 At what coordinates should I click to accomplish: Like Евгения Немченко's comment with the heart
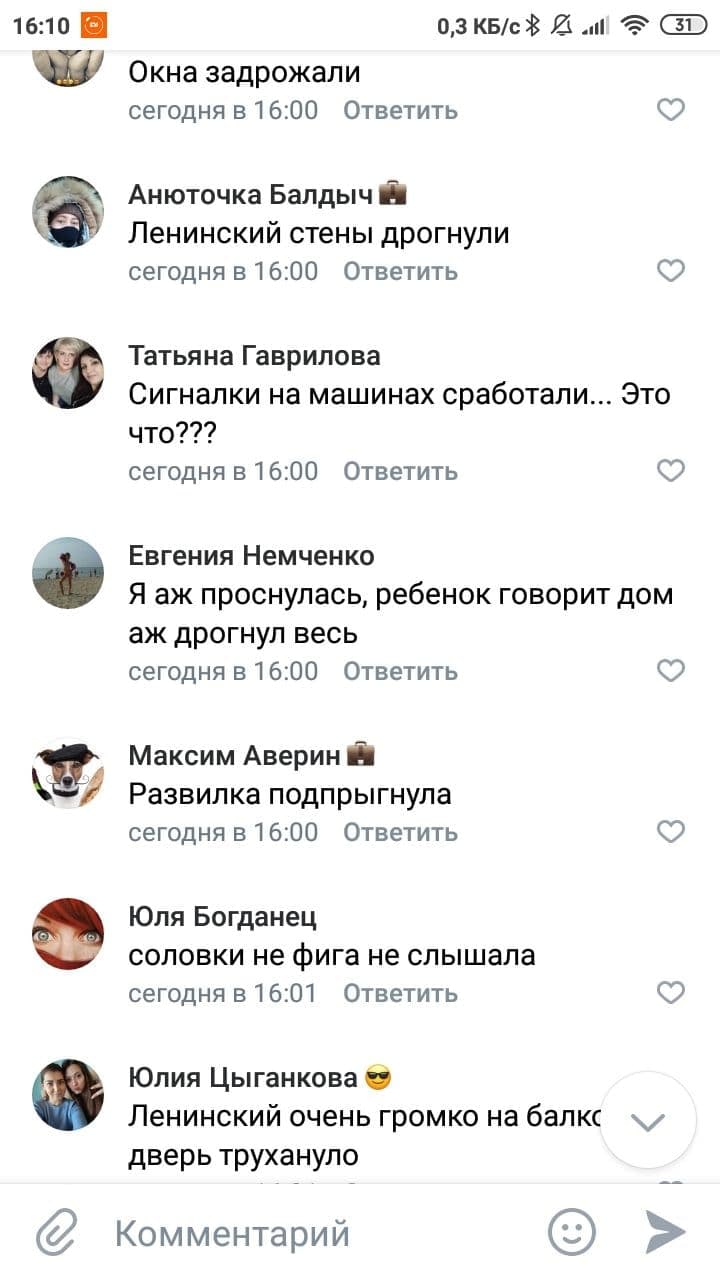tap(670, 671)
